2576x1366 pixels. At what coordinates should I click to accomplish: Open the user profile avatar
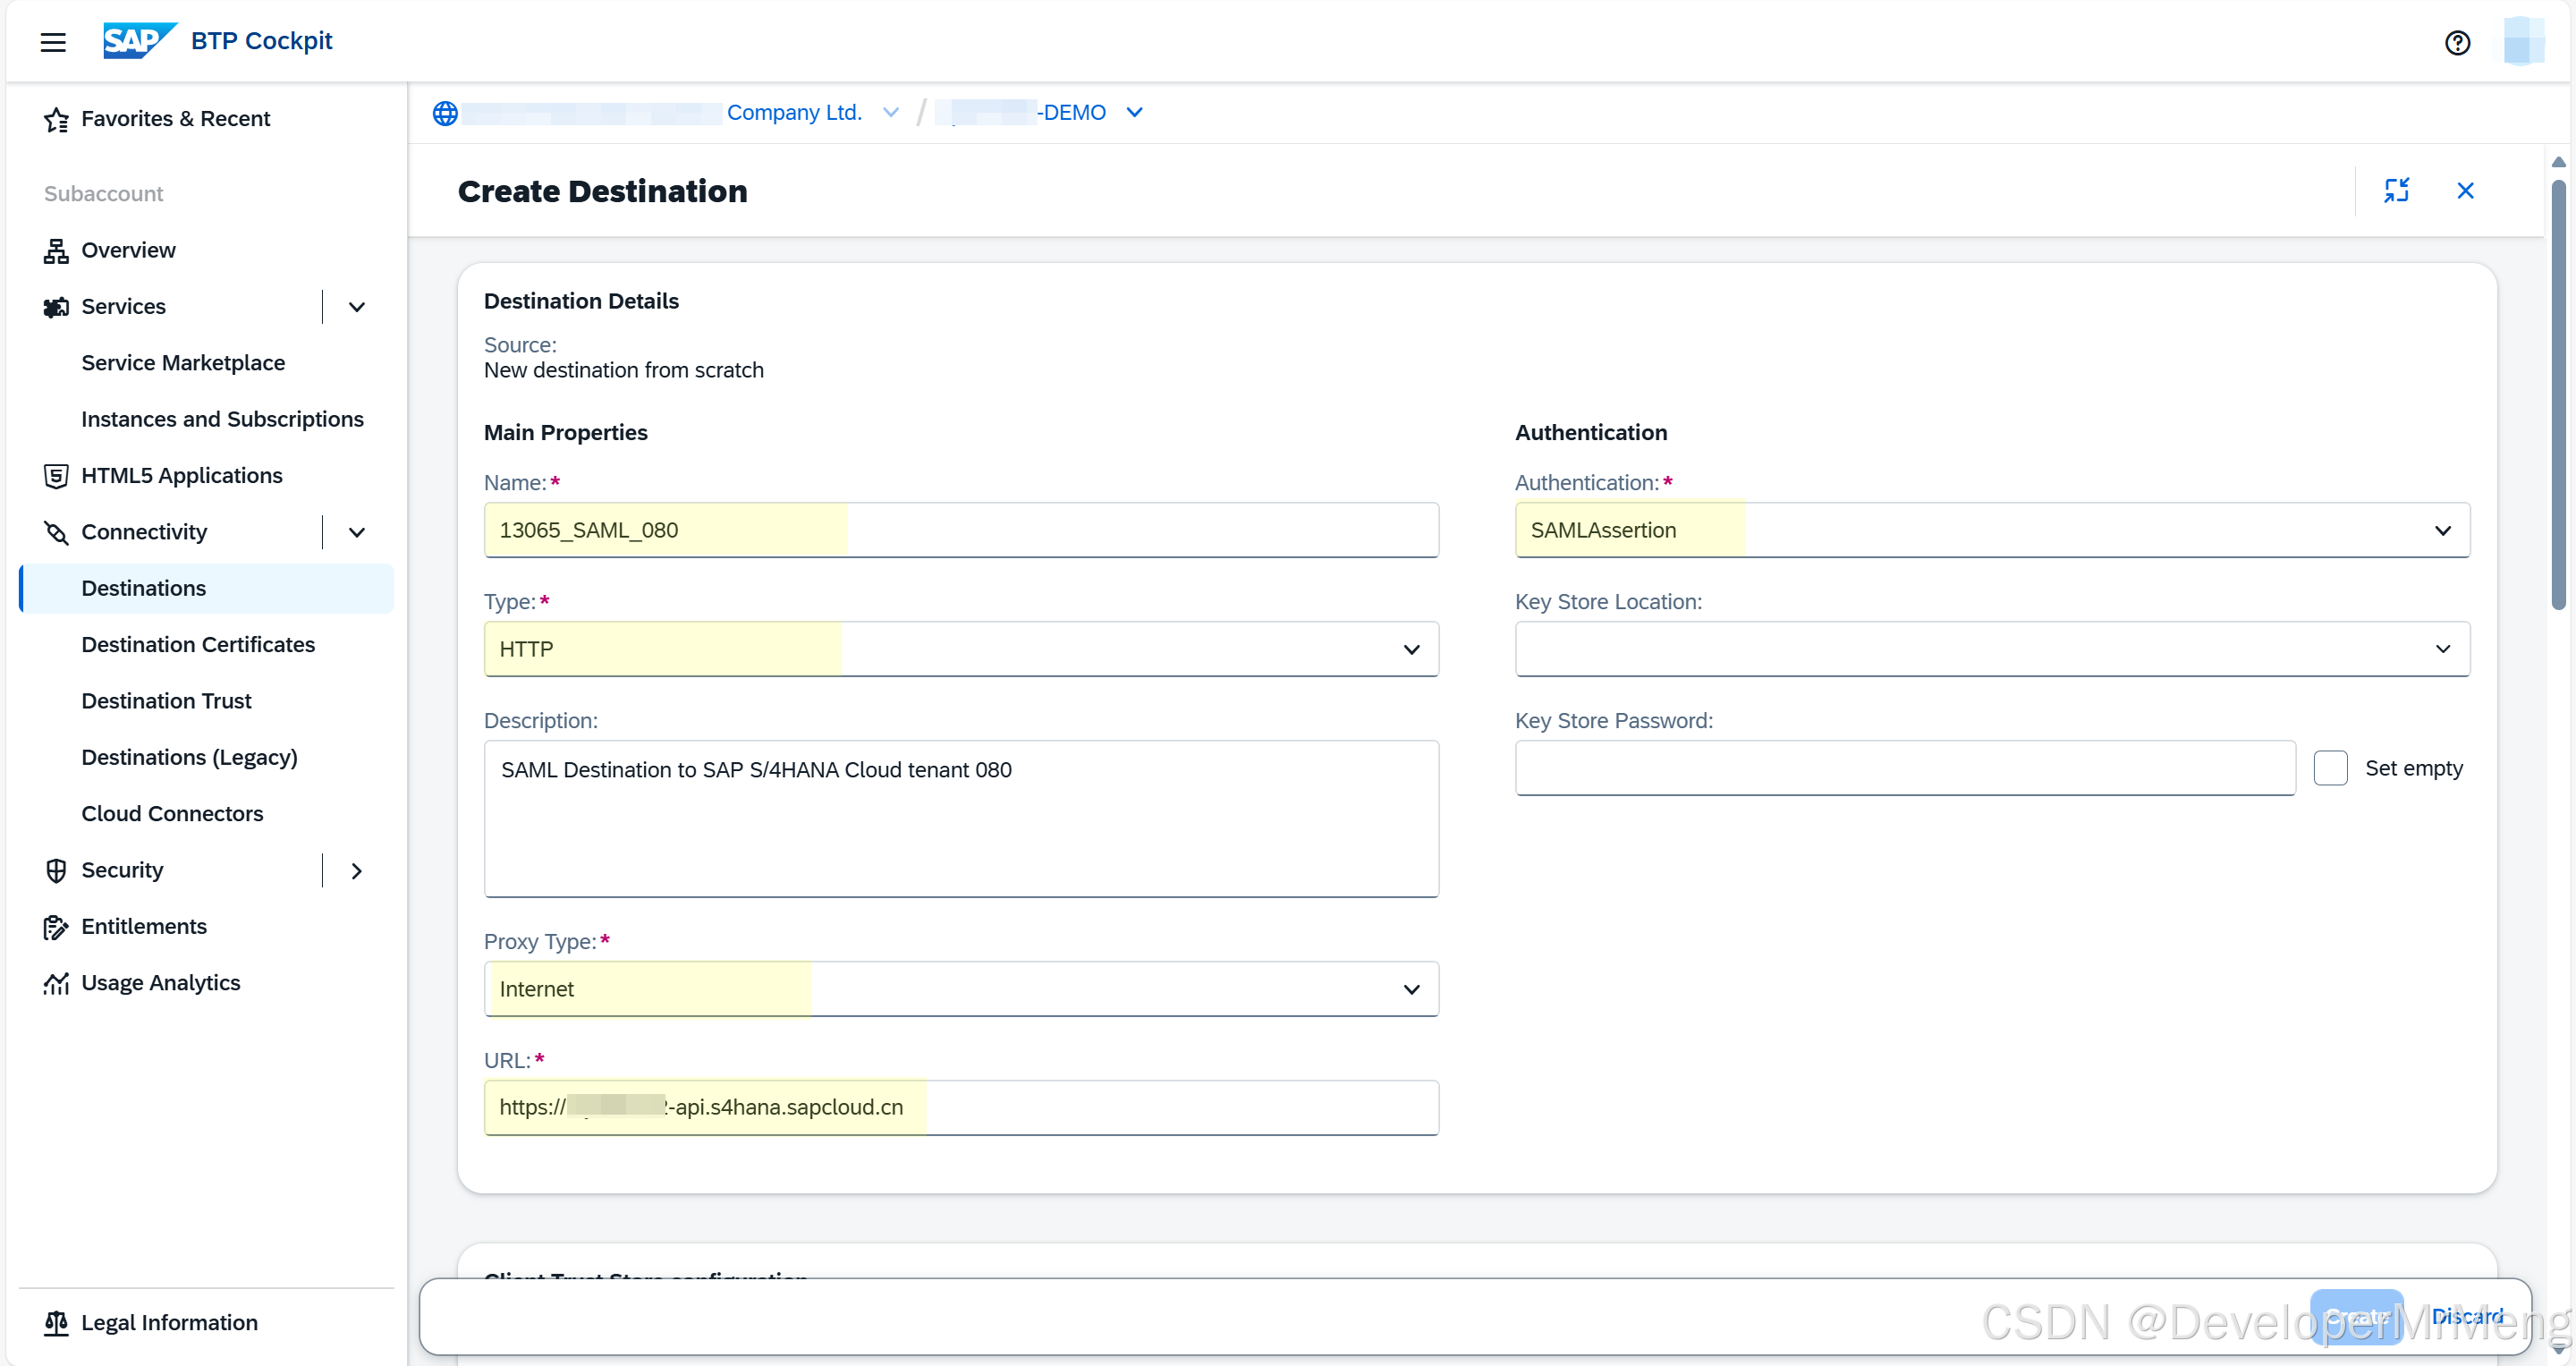[x=2522, y=42]
